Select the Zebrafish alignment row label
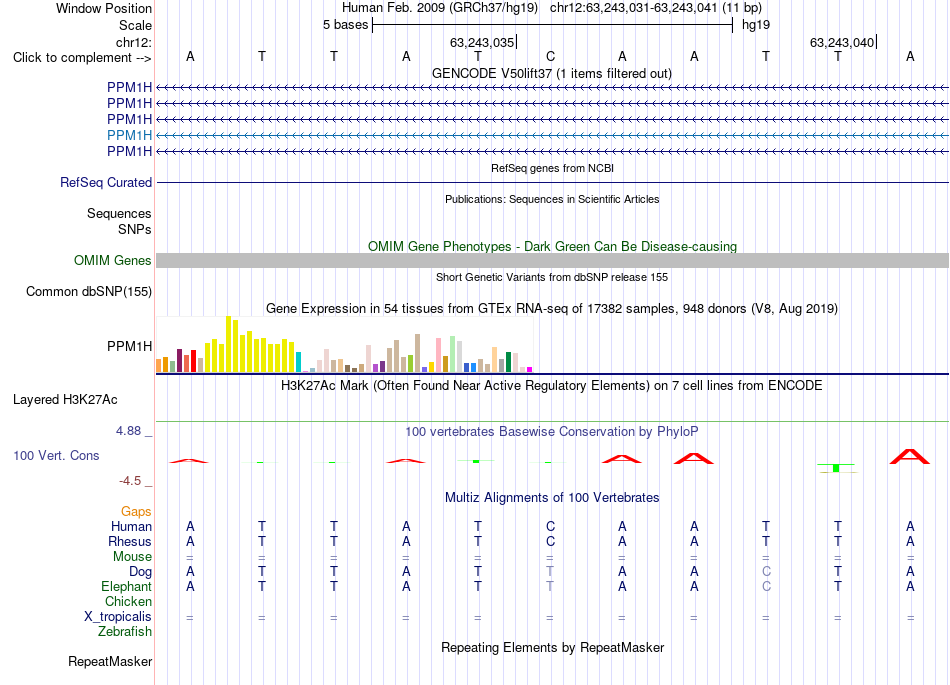Screen dimensions: 950x685 click(125, 632)
